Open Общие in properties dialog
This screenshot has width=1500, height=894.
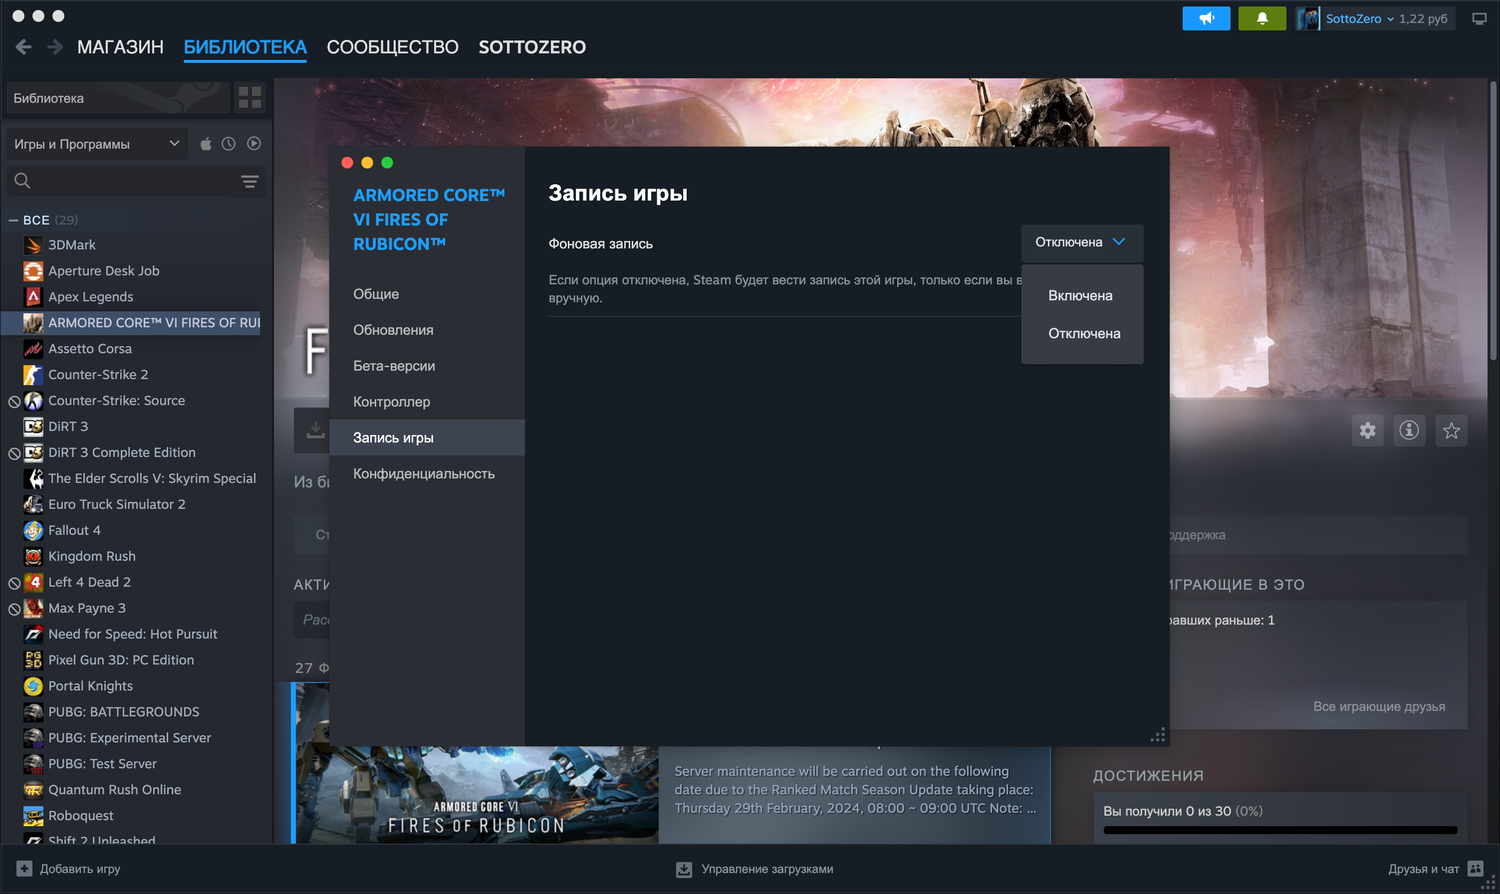click(427, 294)
